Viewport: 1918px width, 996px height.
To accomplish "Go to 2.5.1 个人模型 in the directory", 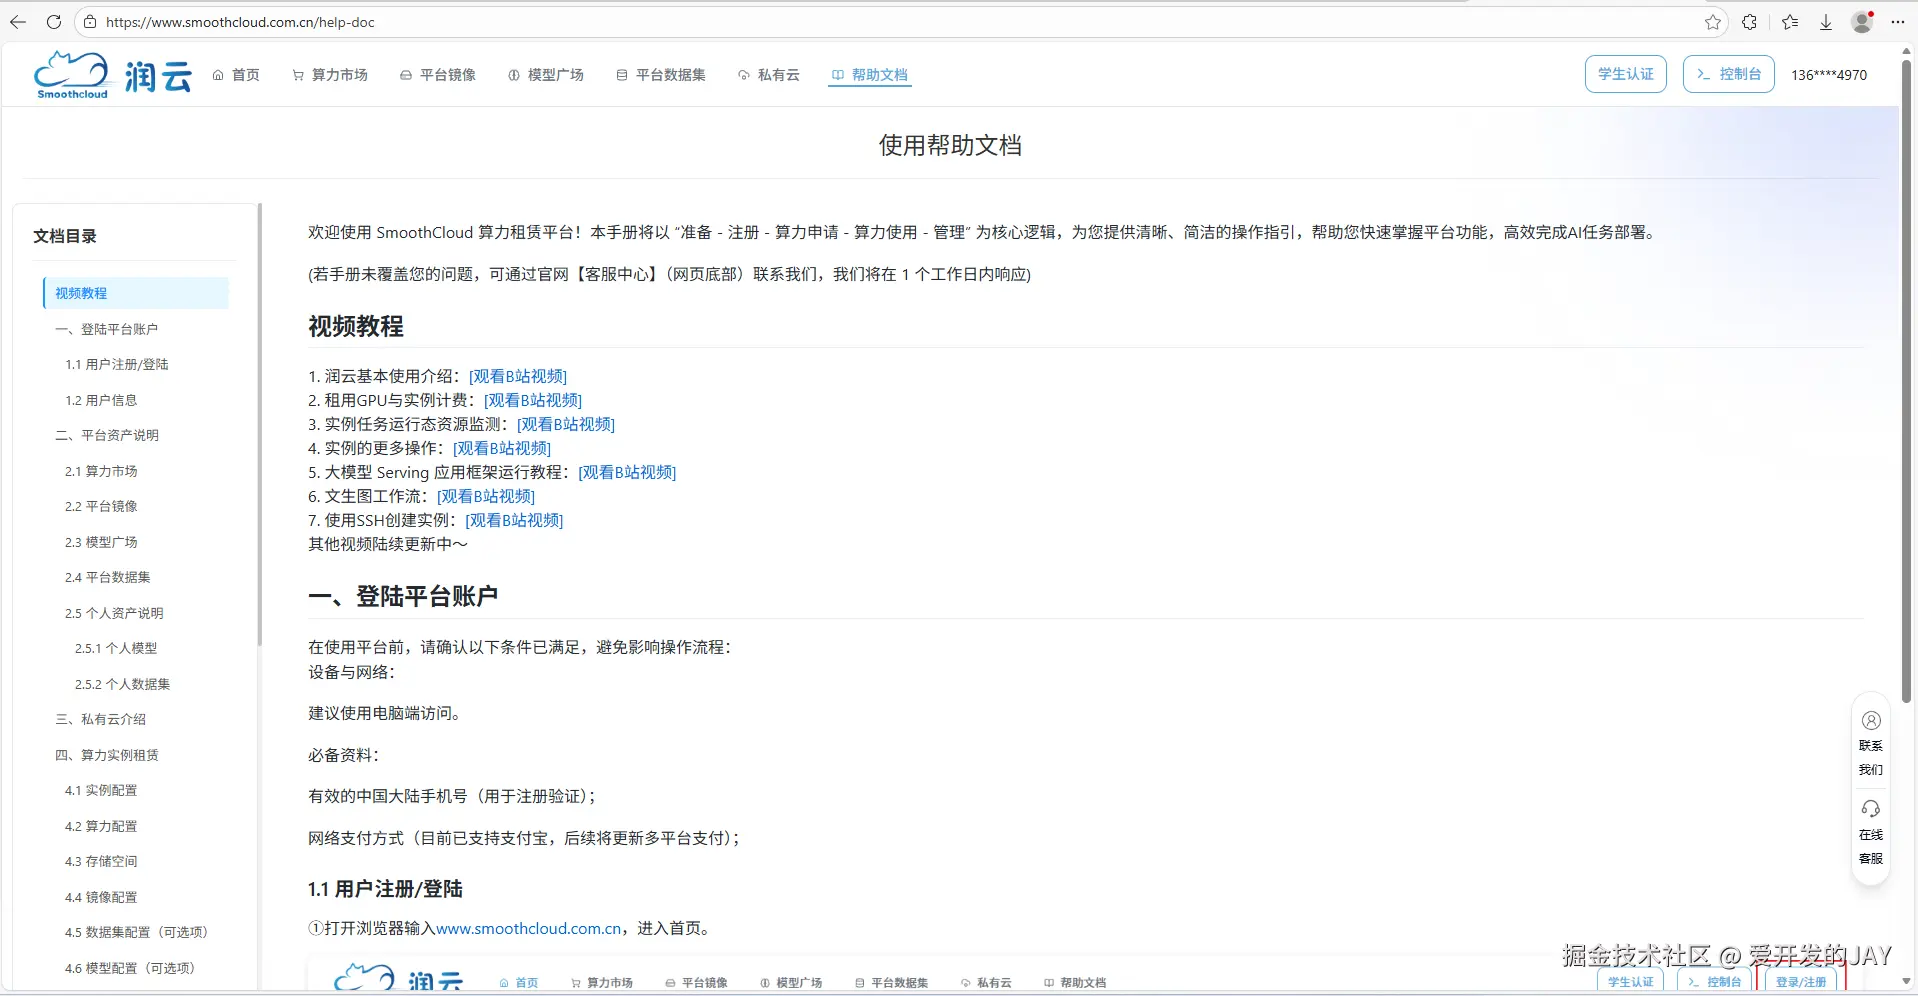I will (x=116, y=648).
